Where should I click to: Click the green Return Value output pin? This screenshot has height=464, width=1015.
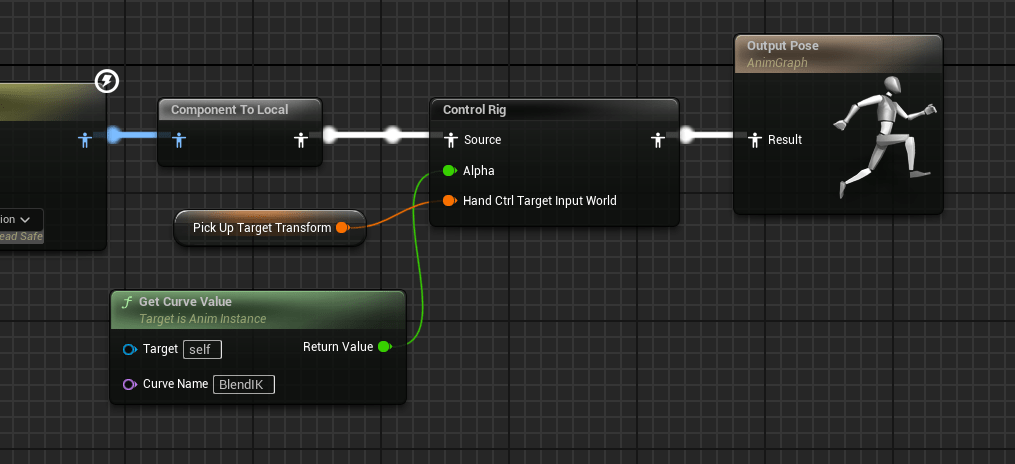click(x=384, y=347)
